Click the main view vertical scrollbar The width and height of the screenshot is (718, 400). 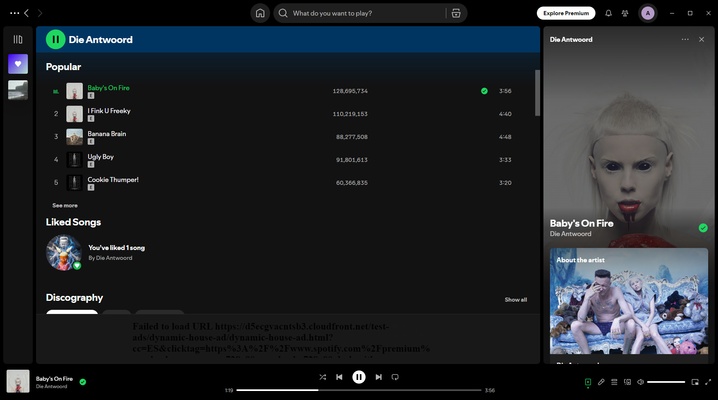tap(537, 93)
